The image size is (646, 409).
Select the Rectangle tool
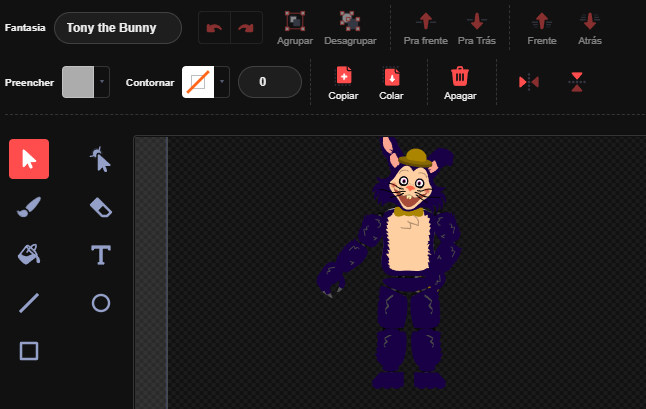click(29, 351)
